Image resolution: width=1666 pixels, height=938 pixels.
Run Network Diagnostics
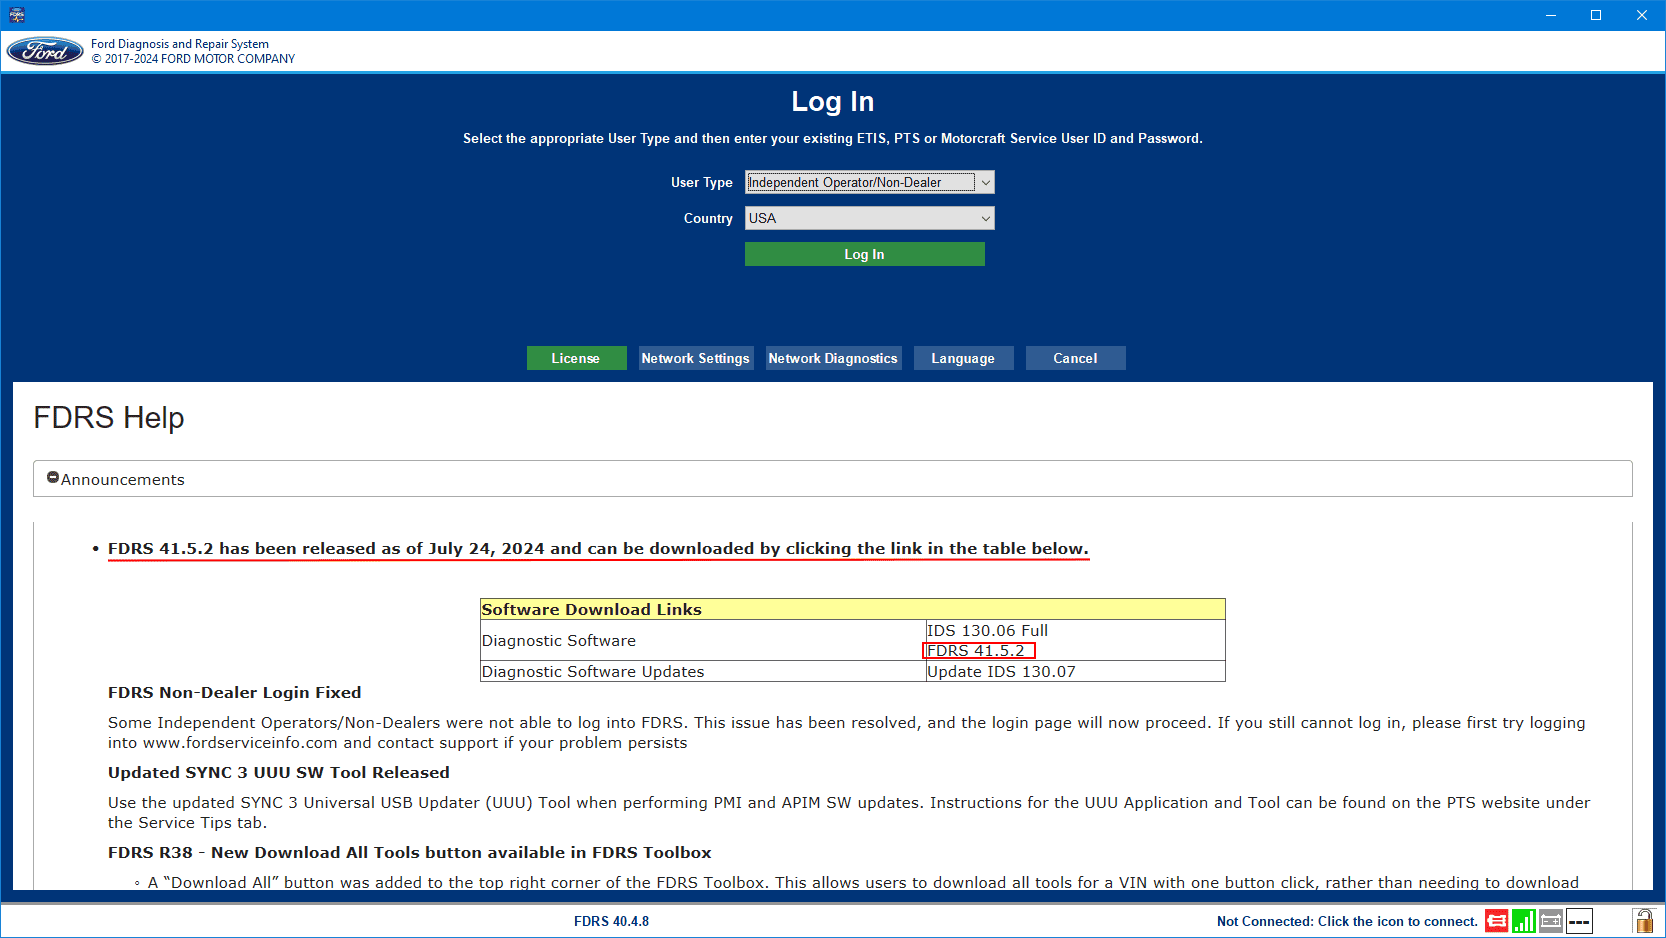point(833,358)
